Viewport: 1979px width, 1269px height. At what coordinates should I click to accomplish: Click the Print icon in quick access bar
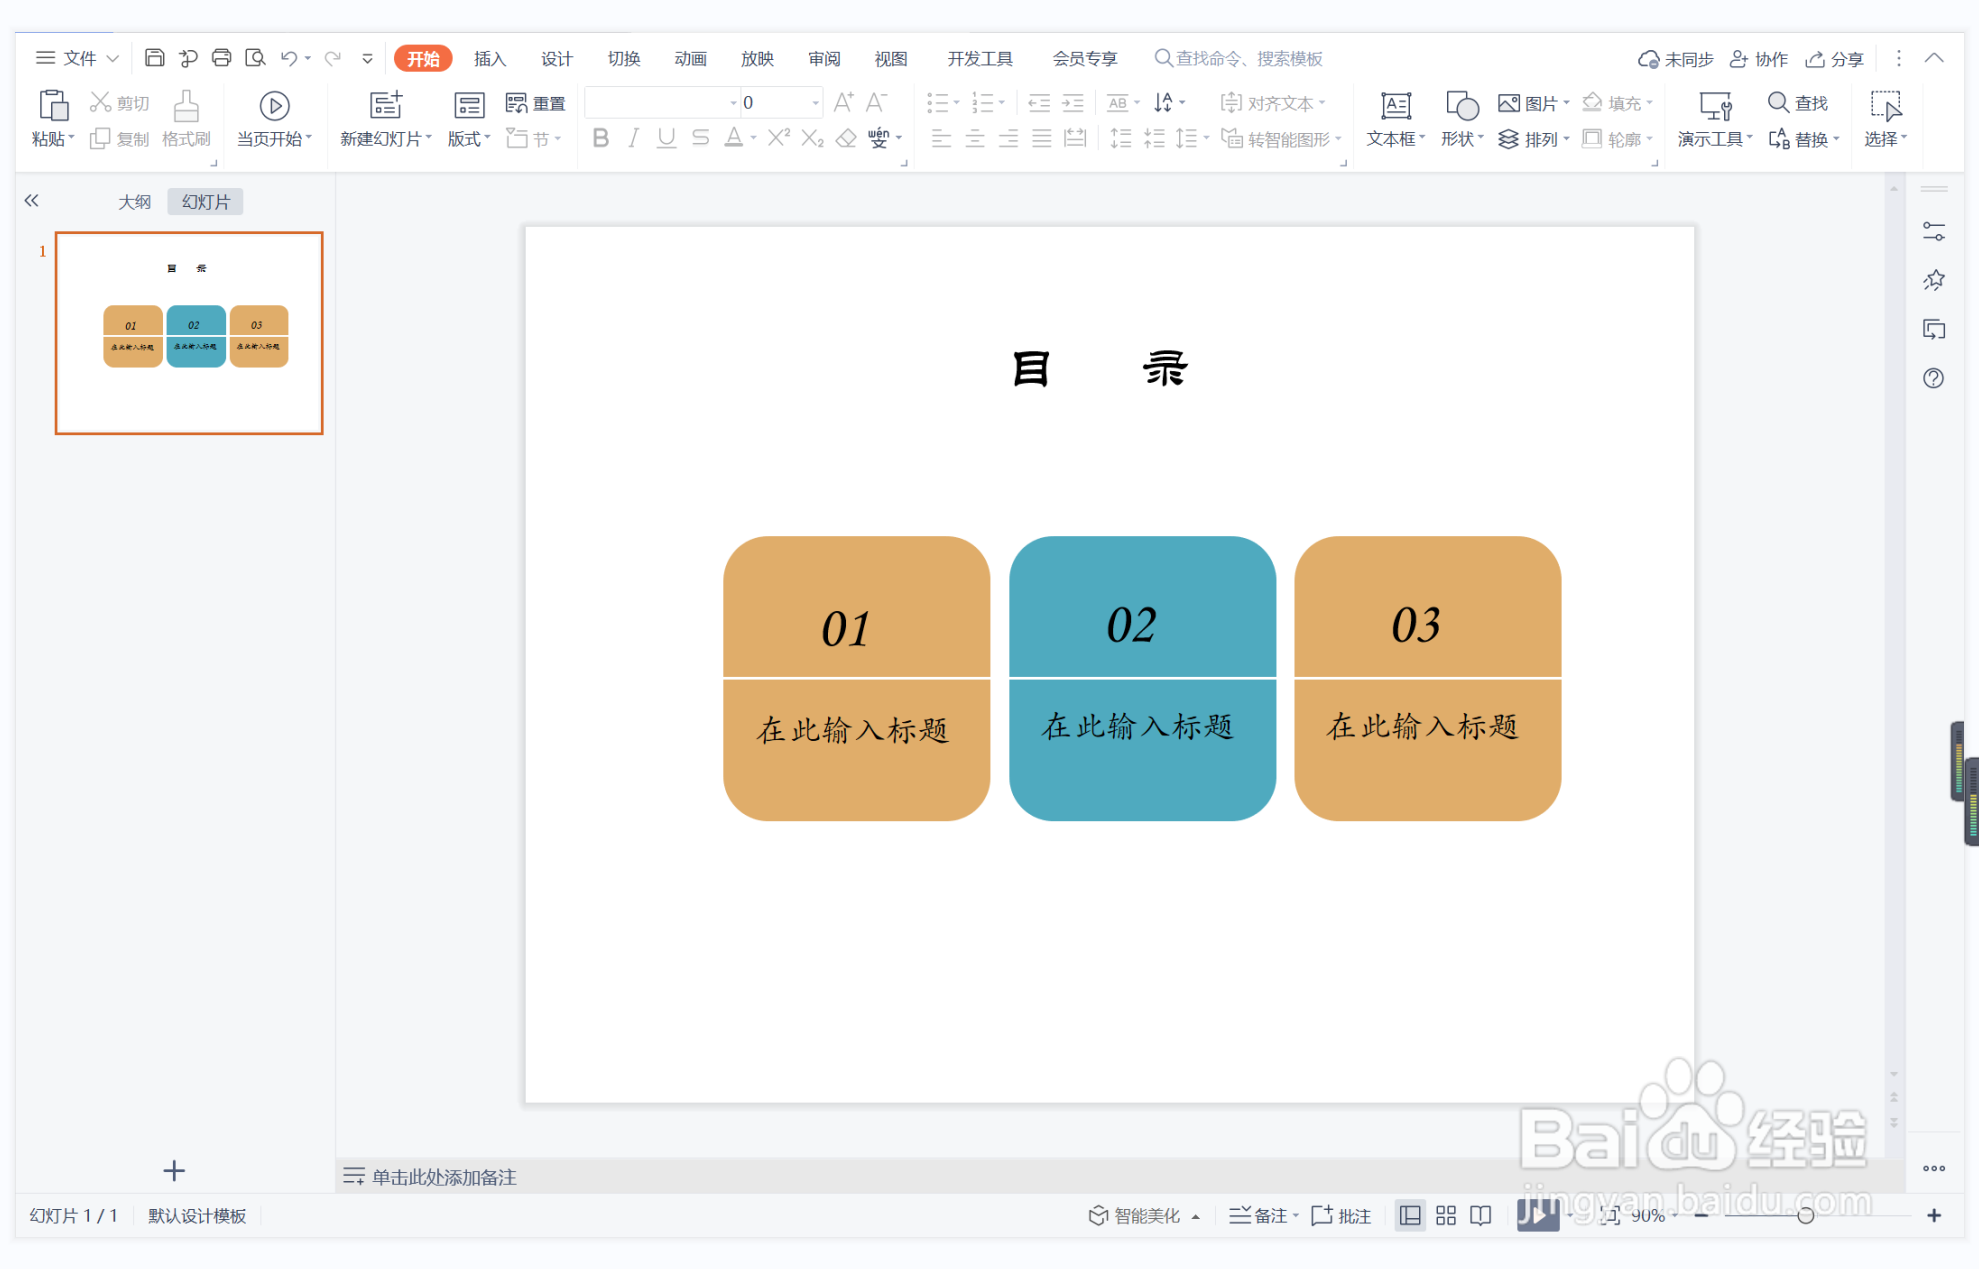(221, 58)
